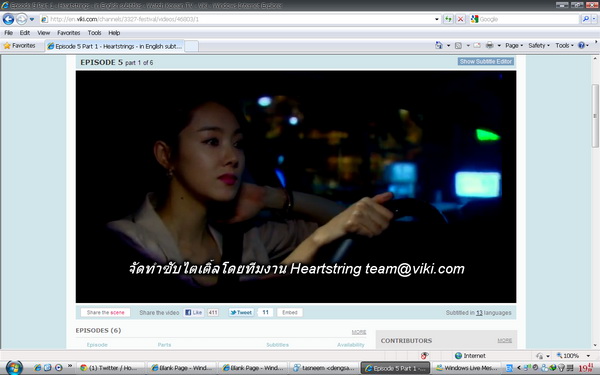
Task: Click the page vertical scrollbar thumb
Action: coord(595,116)
